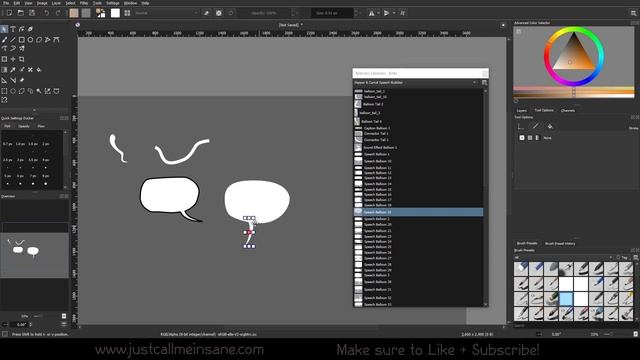640x360 pixels.
Task: Open the blending mode dropdown
Action: 166,13
